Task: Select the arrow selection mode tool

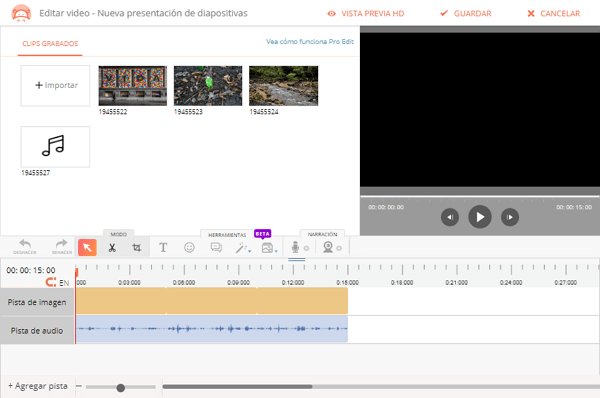Action: [87, 248]
